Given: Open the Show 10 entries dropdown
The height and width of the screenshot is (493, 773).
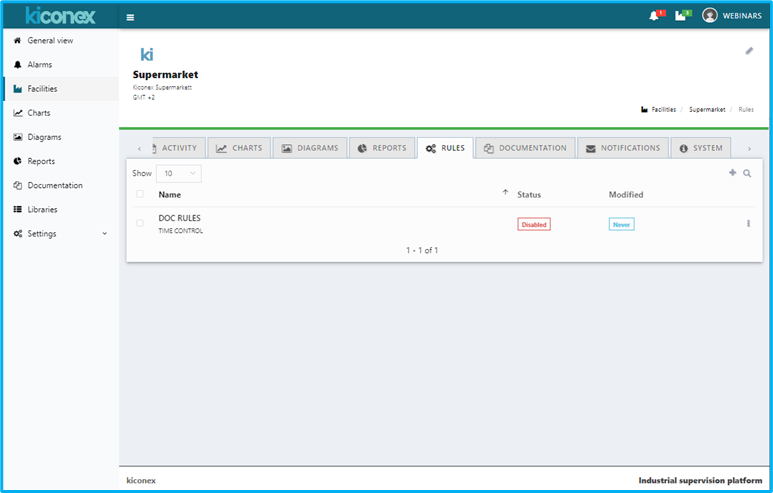Looking at the screenshot, I should click(178, 173).
